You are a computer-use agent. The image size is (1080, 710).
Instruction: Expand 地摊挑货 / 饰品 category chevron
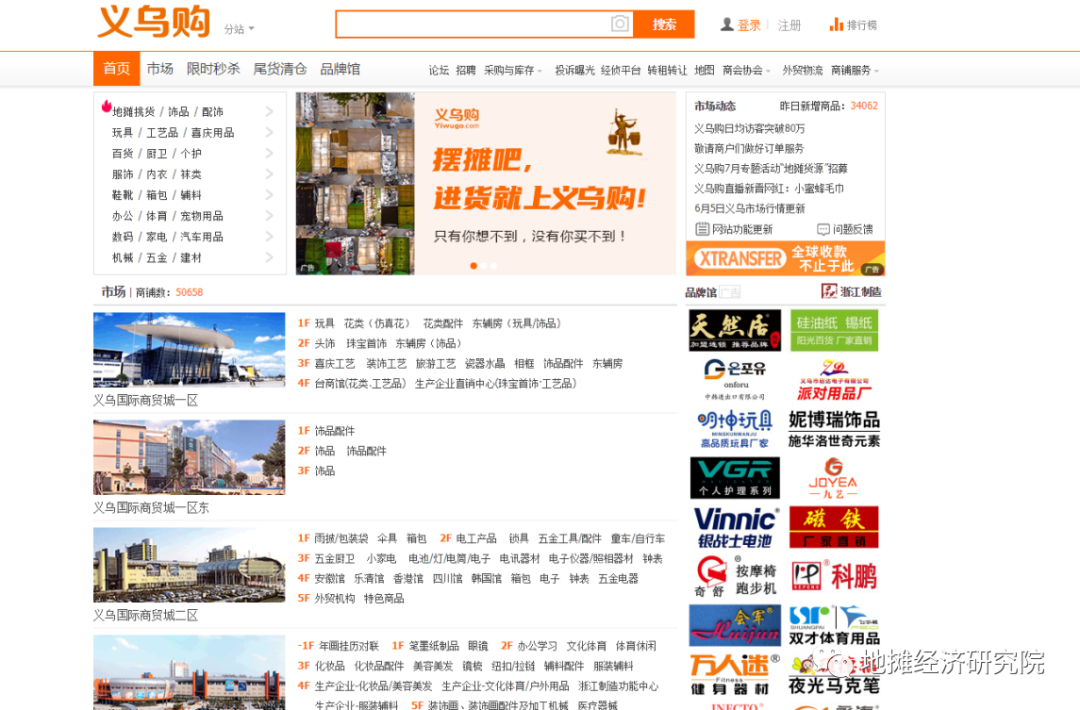tap(269, 112)
